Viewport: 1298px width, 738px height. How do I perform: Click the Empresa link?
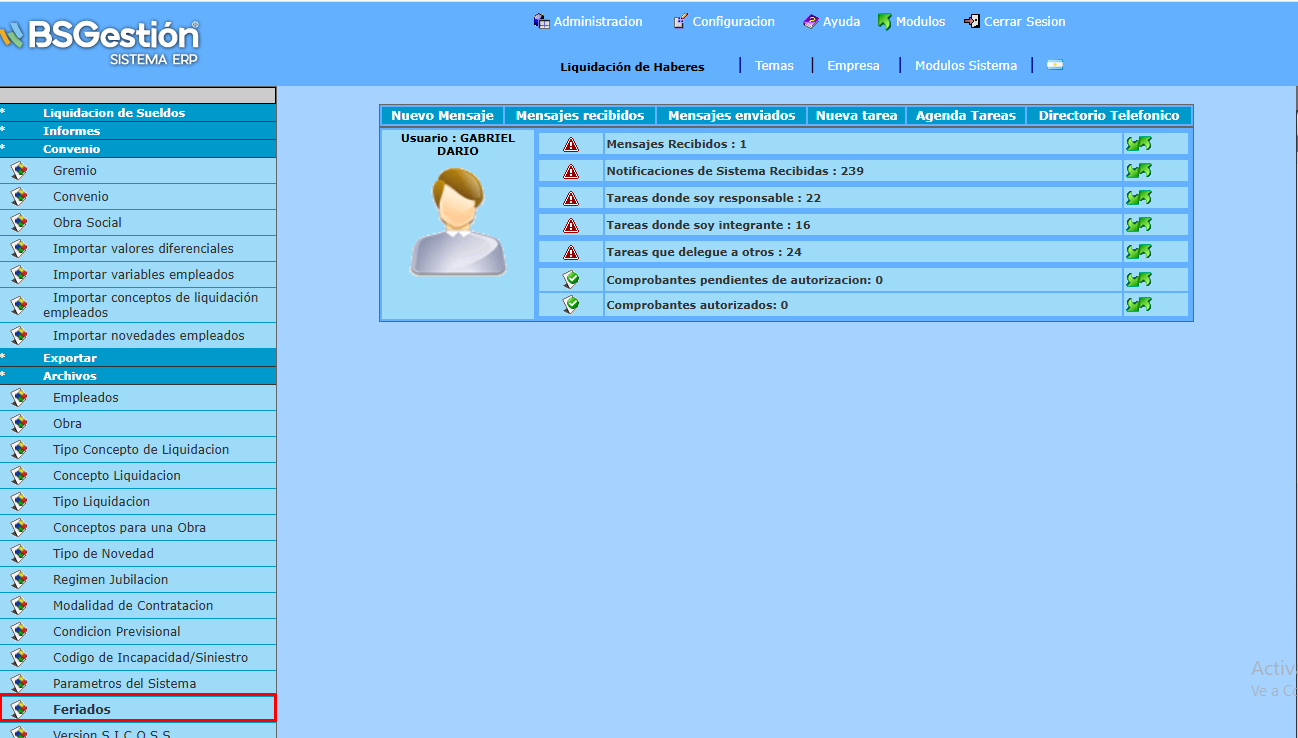coord(853,66)
